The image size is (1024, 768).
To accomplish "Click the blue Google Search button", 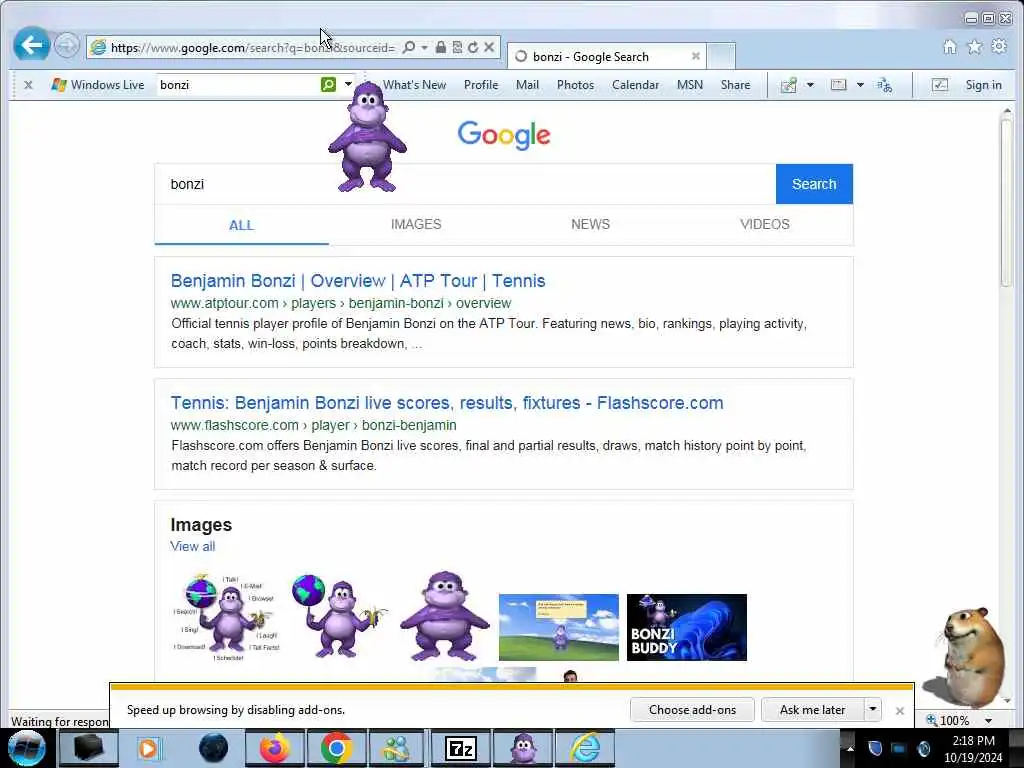I will pos(814,184).
